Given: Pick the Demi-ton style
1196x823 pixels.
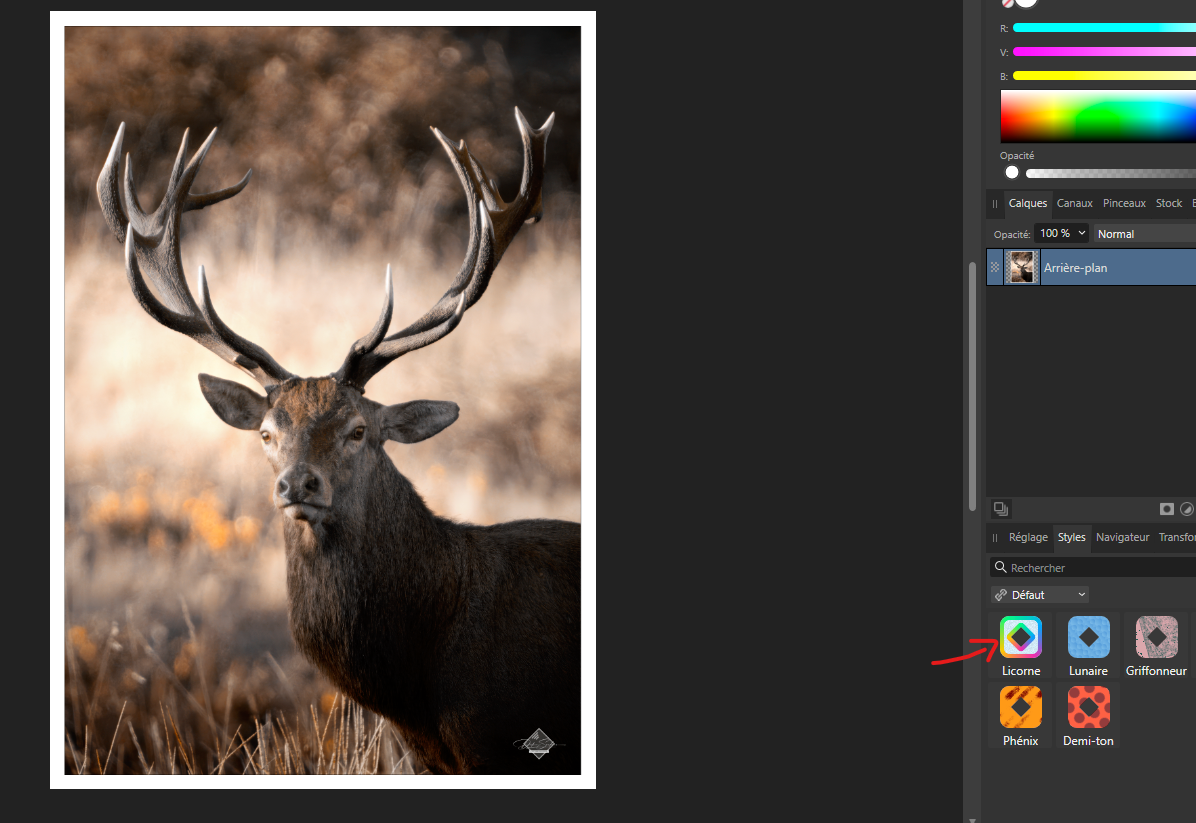Looking at the screenshot, I should [x=1088, y=706].
